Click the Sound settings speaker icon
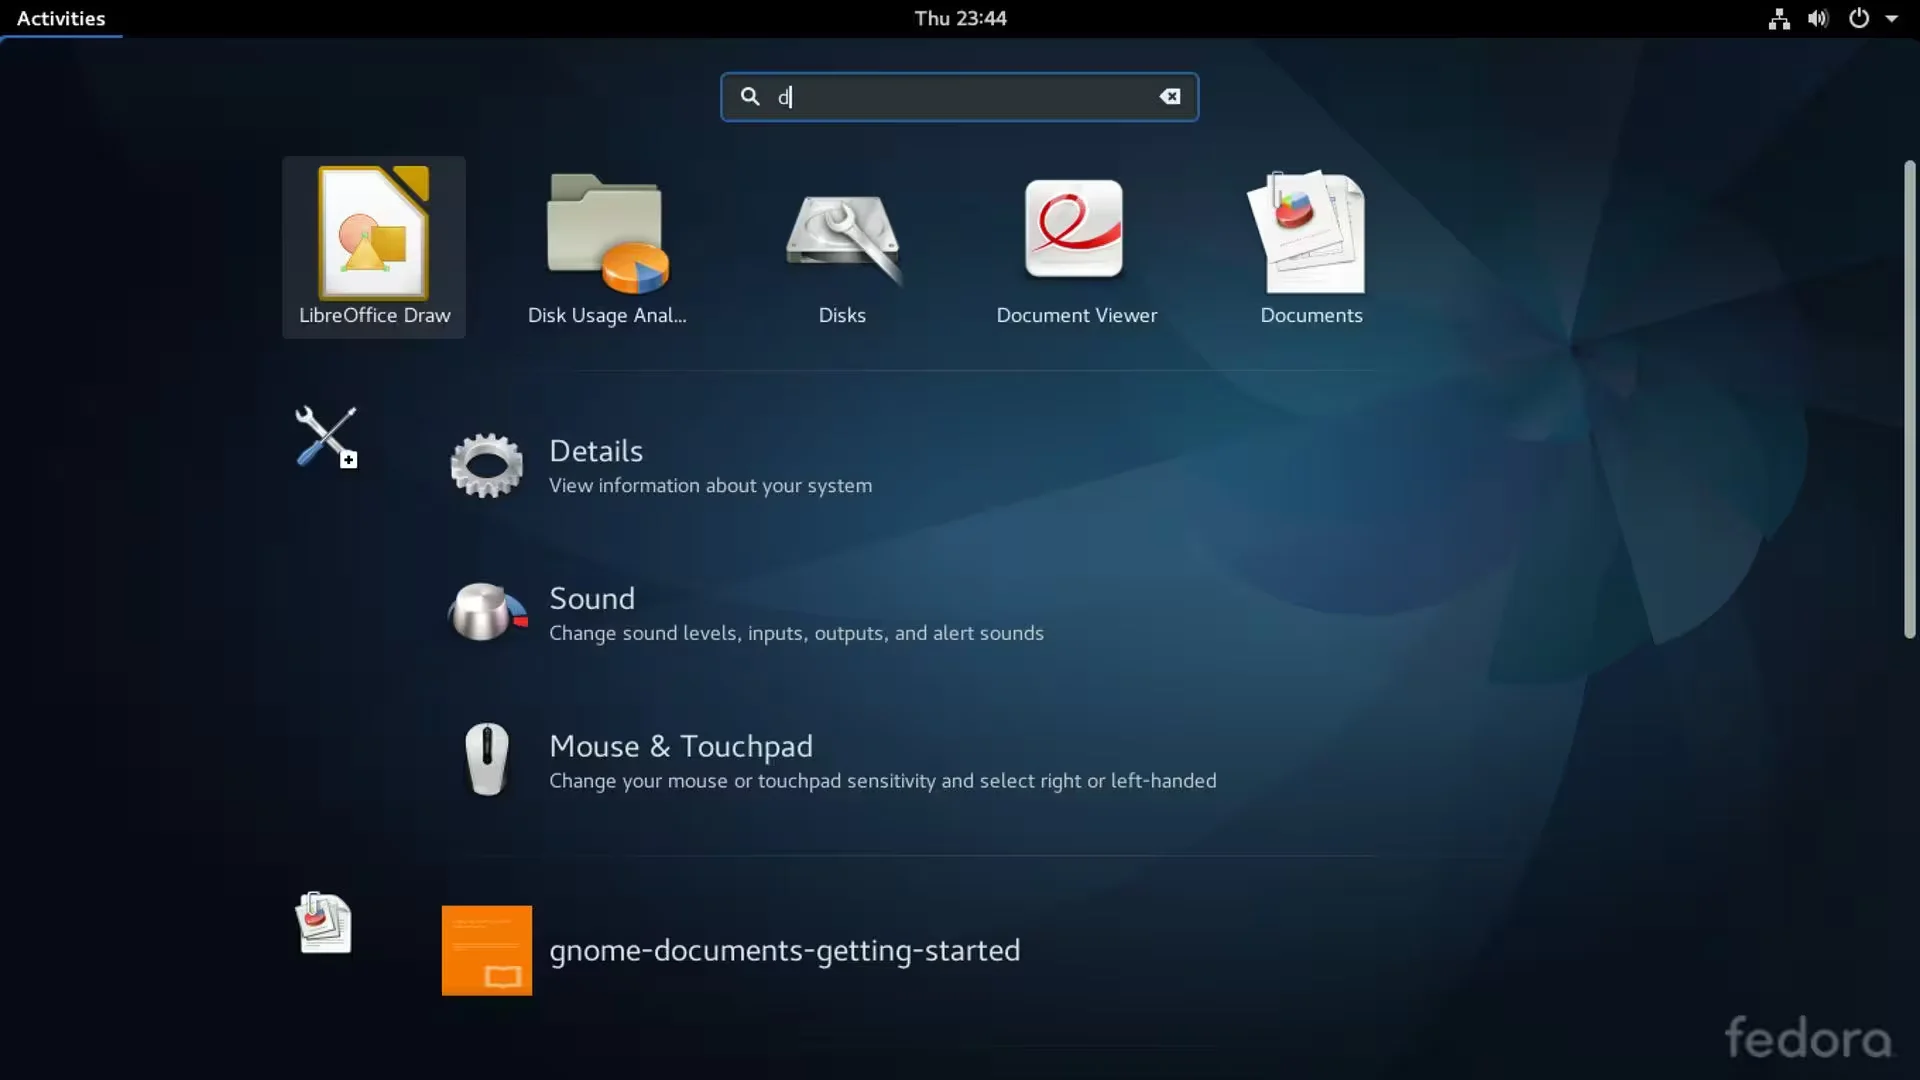The height and width of the screenshot is (1080, 1920). coord(486,612)
